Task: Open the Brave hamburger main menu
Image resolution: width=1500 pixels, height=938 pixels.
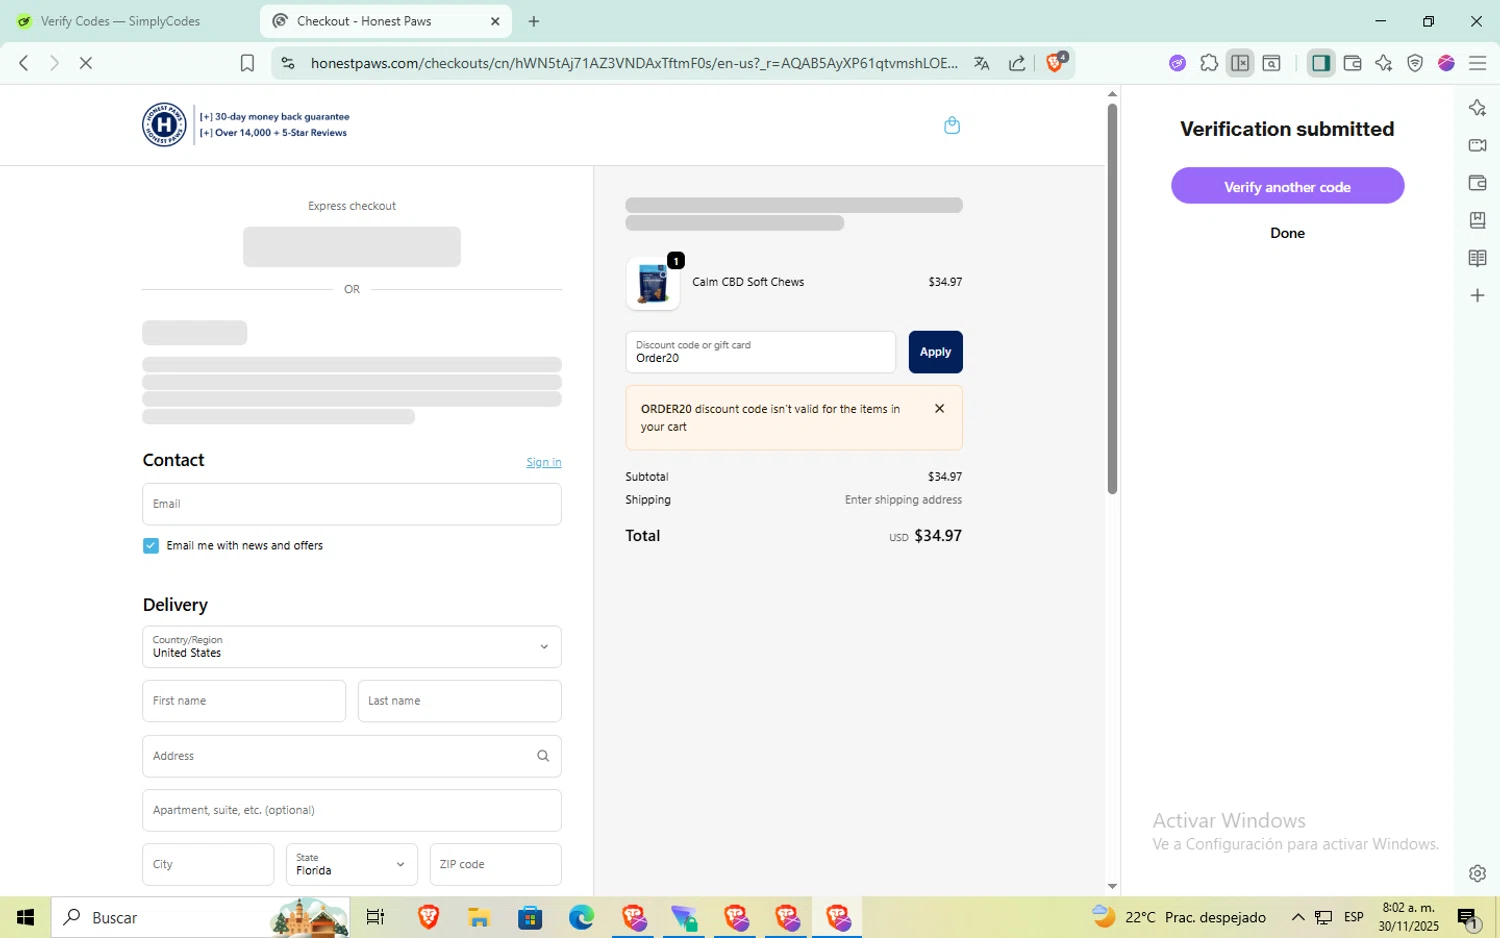Action: coord(1478,63)
